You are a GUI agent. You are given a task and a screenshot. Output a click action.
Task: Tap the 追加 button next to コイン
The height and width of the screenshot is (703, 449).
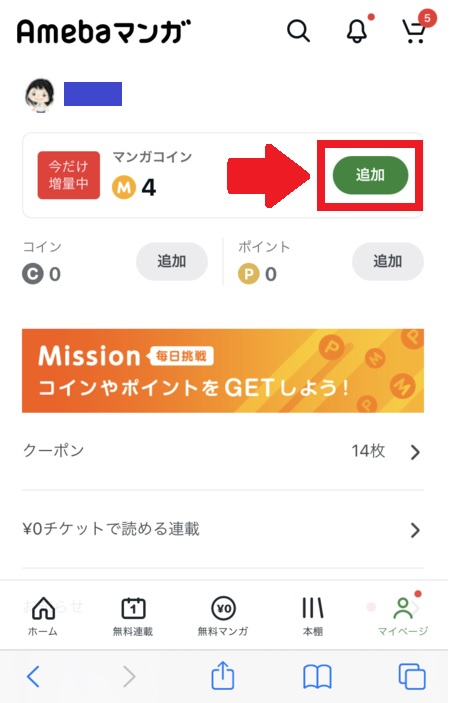click(x=172, y=261)
